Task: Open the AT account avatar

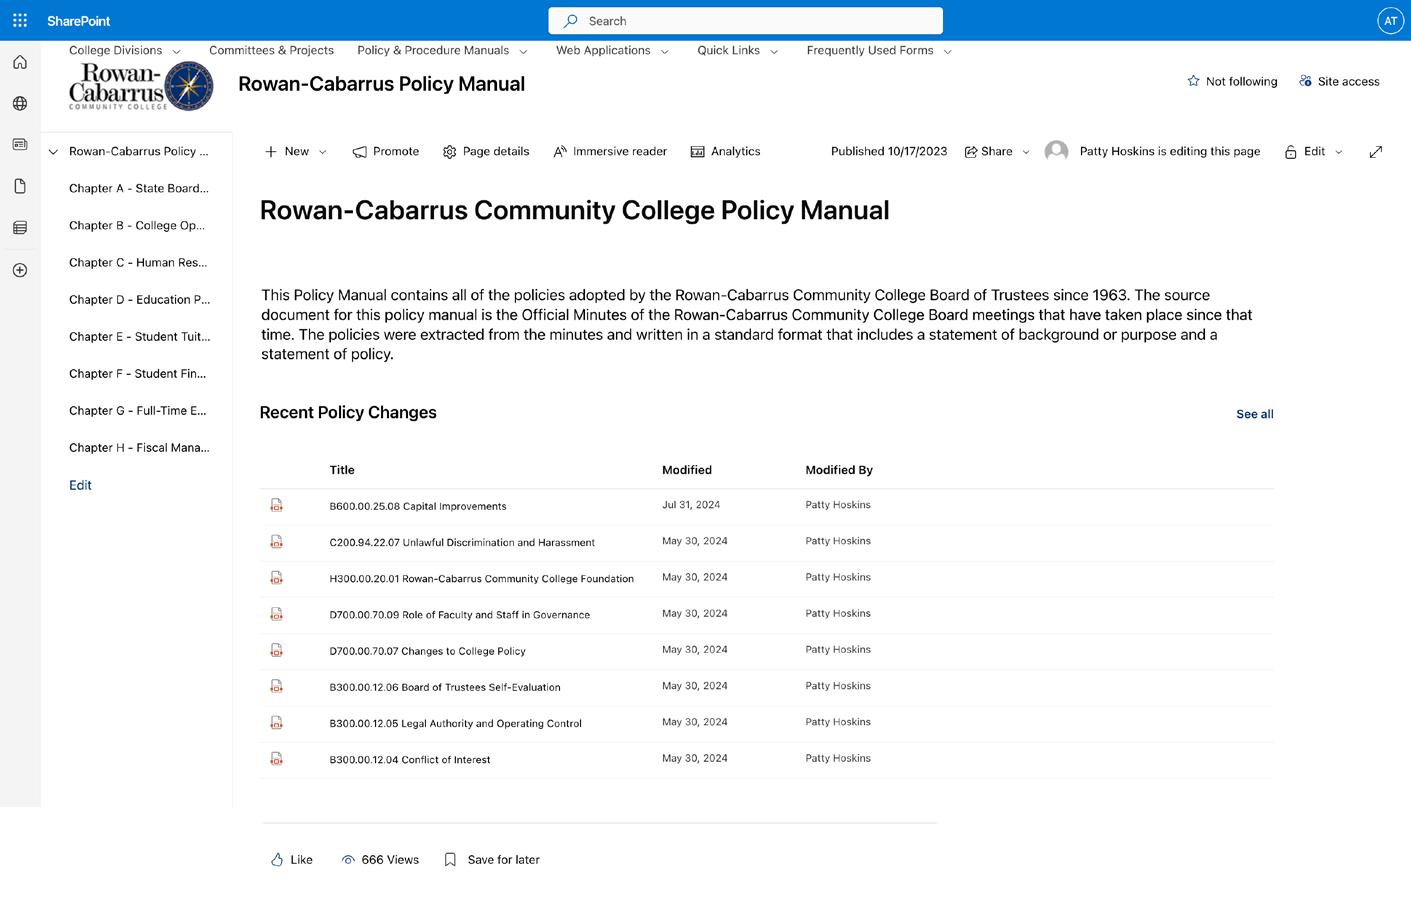Action: (1390, 20)
